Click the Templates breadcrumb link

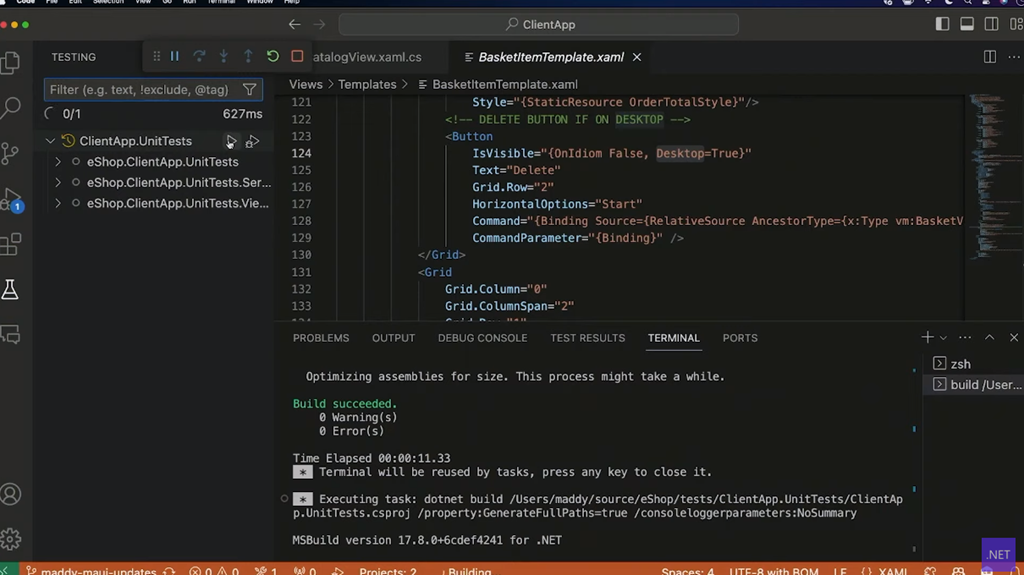367,85
